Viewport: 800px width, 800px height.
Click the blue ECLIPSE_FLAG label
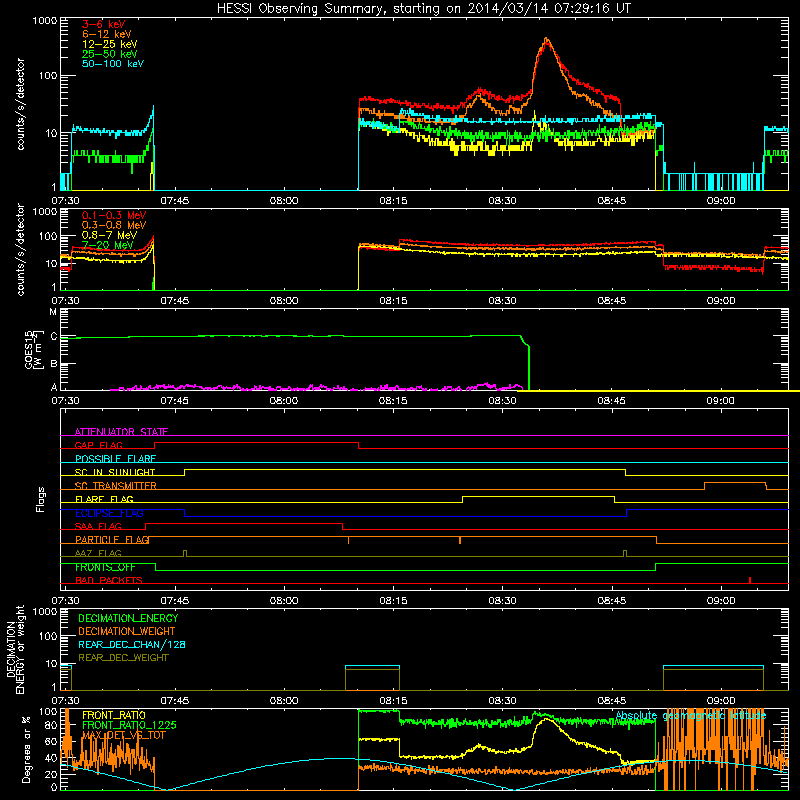[109, 513]
